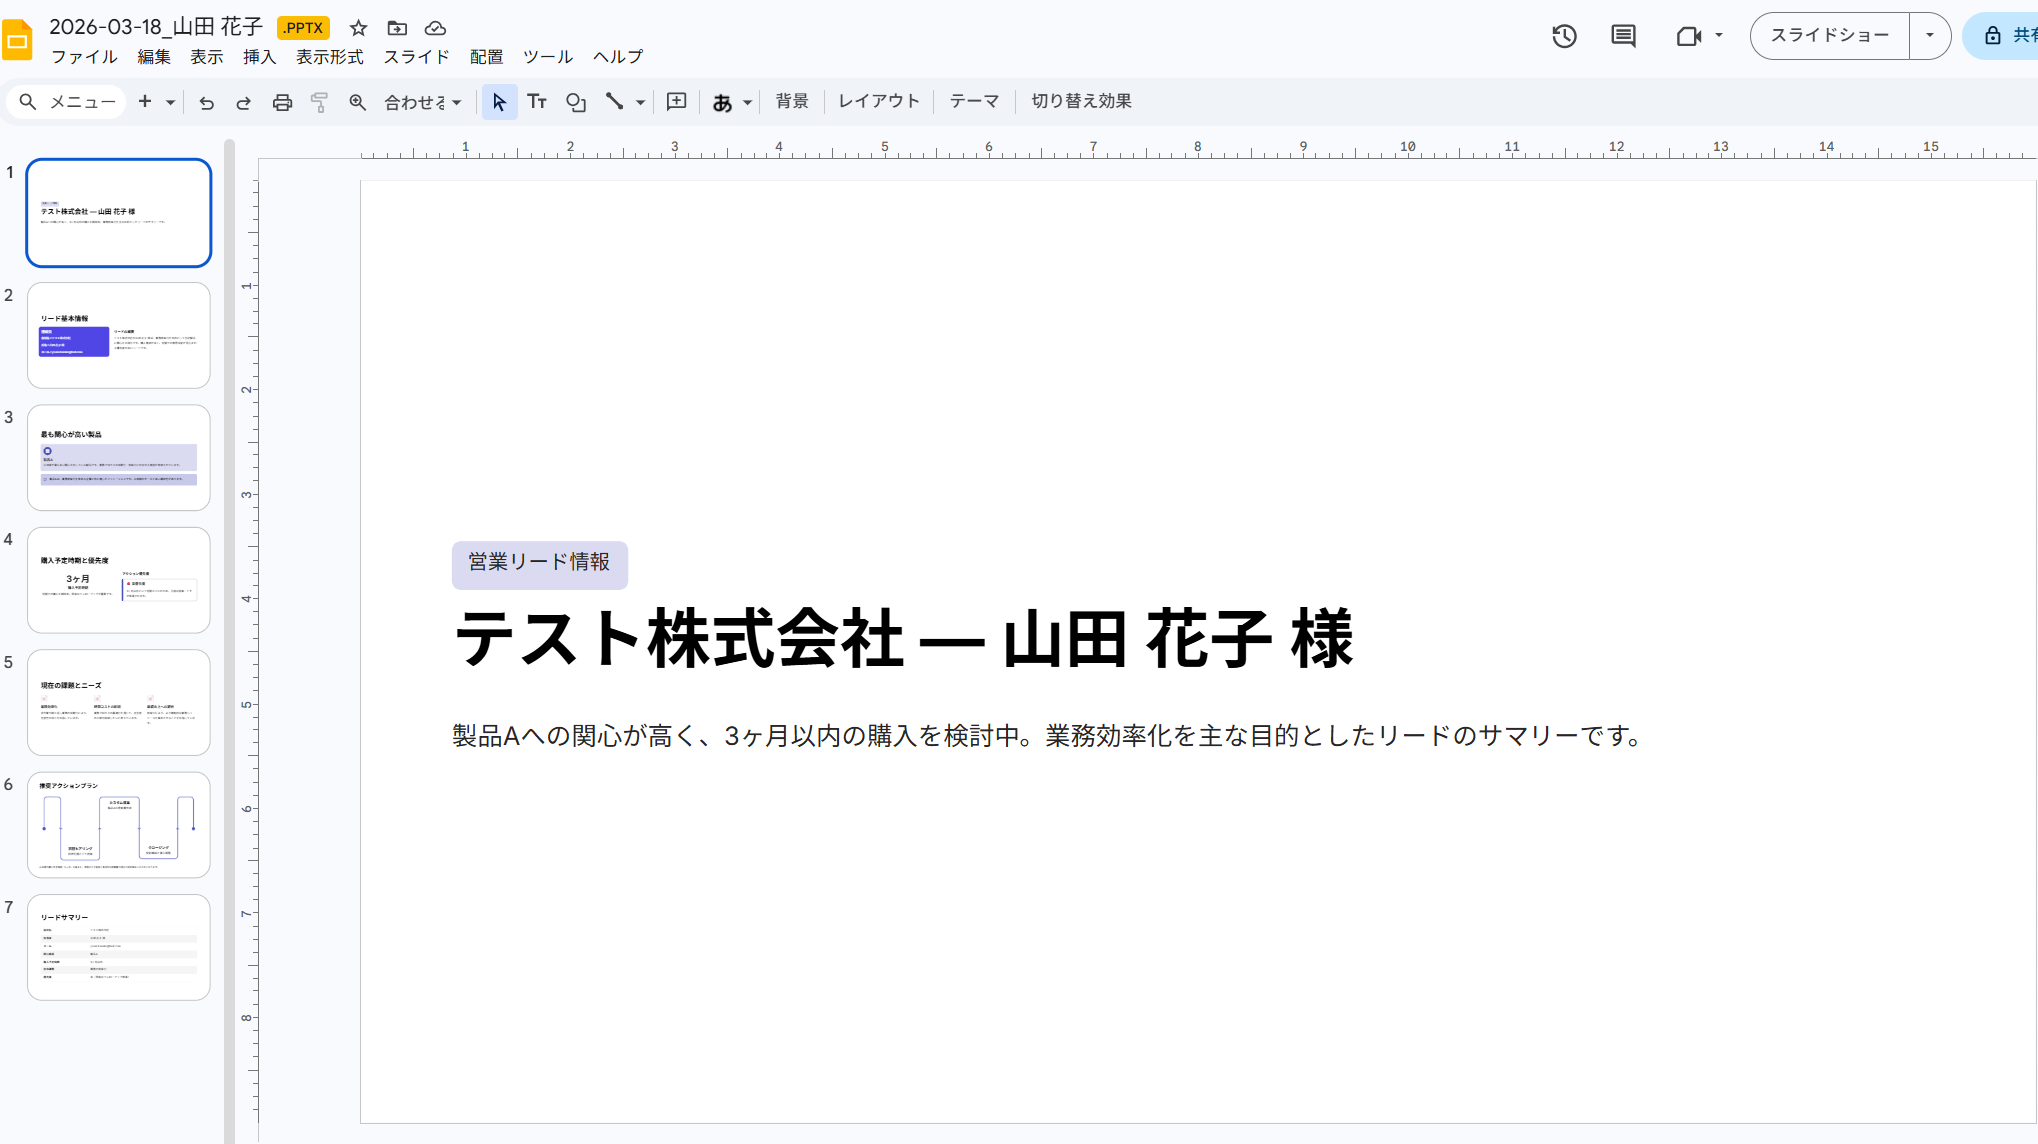Image resolution: width=2038 pixels, height=1144 pixels.
Task: Click the print icon
Action: pyautogui.click(x=282, y=102)
